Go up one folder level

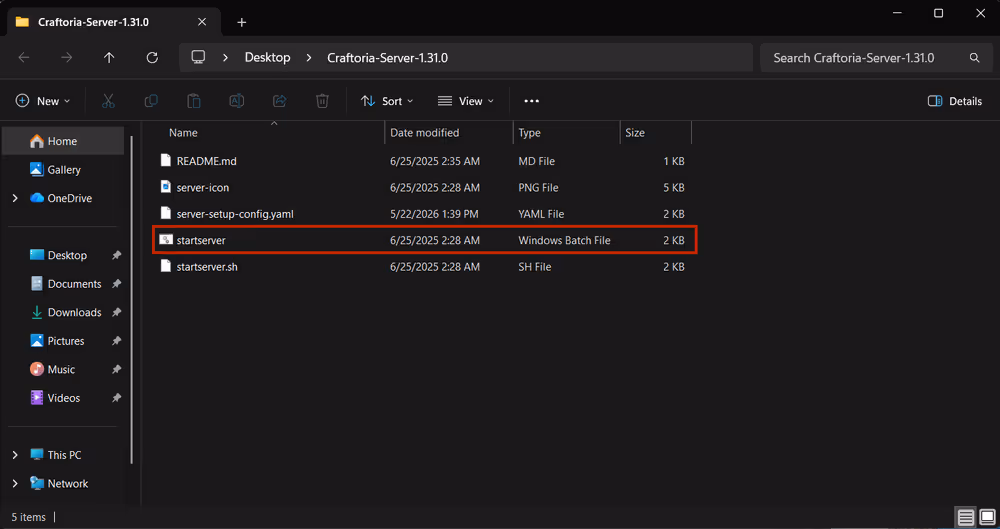click(x=109, y=57)
